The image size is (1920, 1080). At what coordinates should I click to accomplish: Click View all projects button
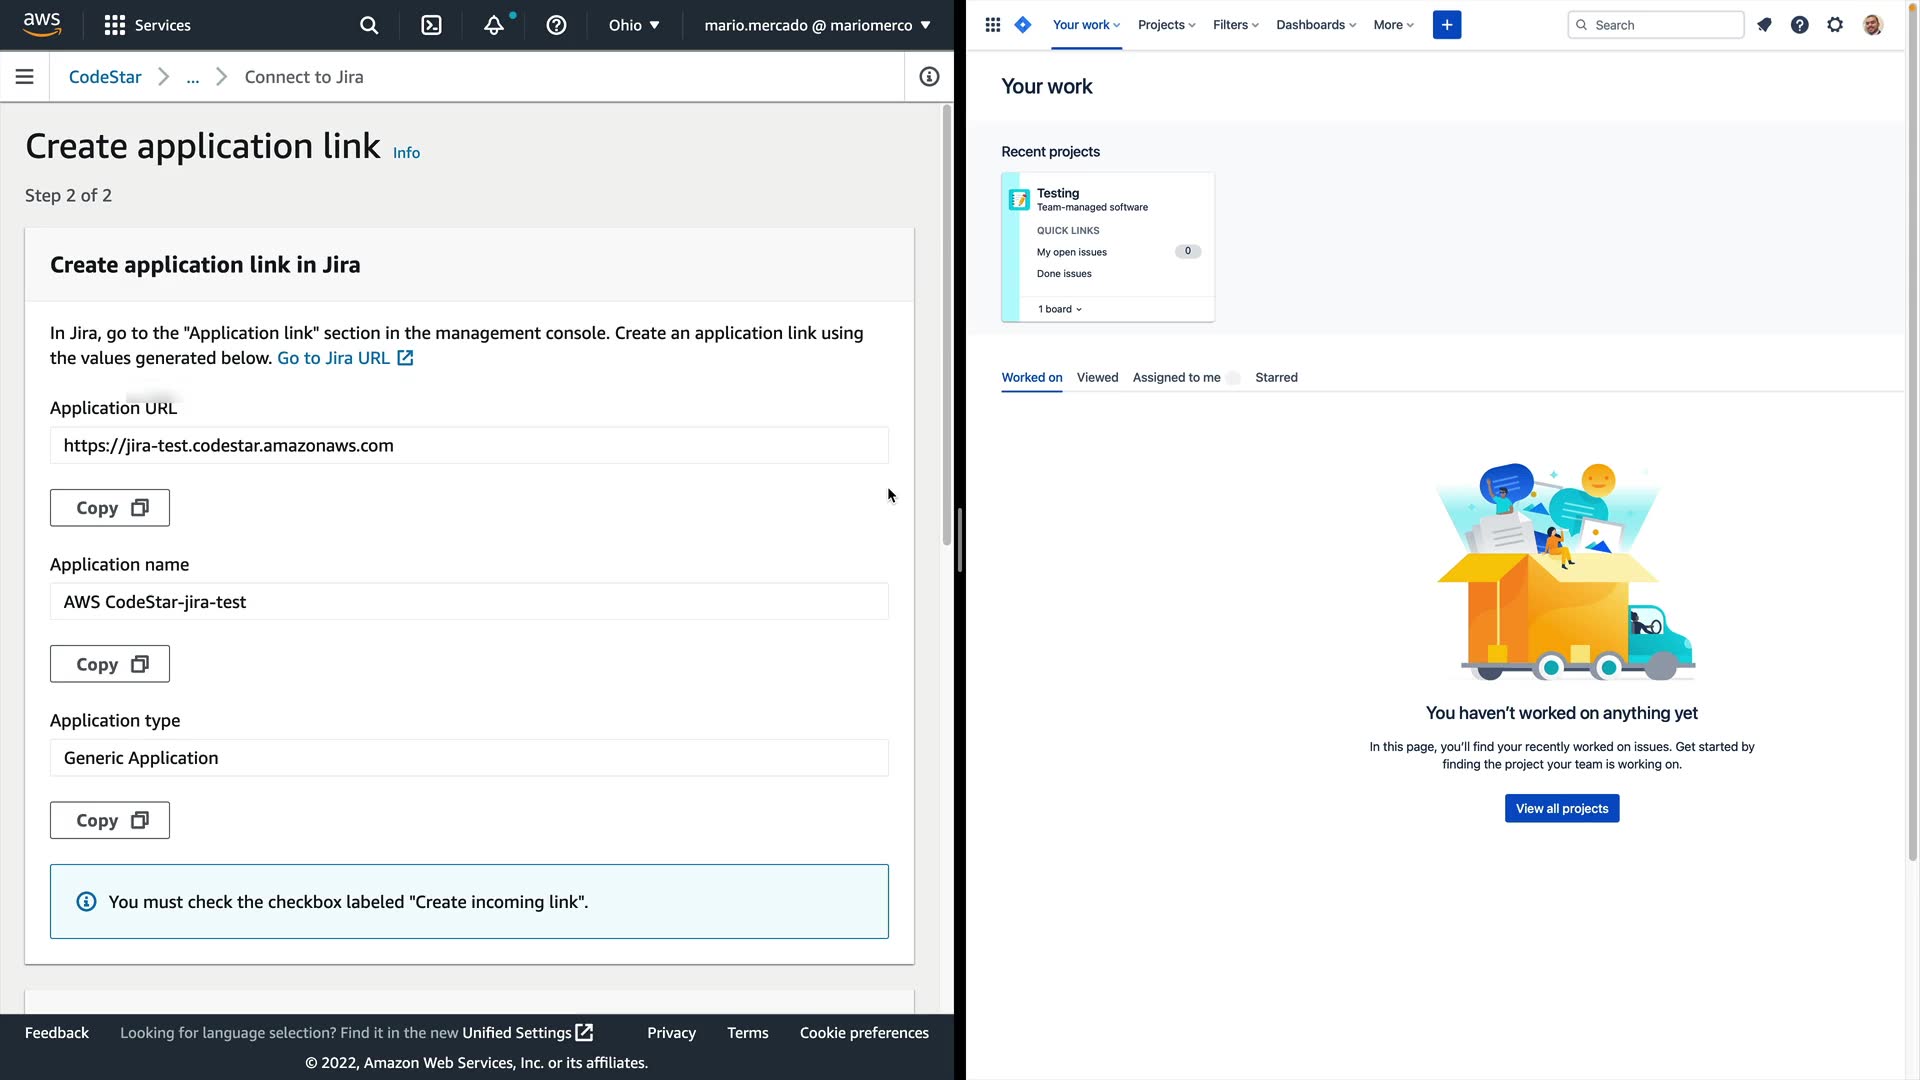click(1561, 808)
